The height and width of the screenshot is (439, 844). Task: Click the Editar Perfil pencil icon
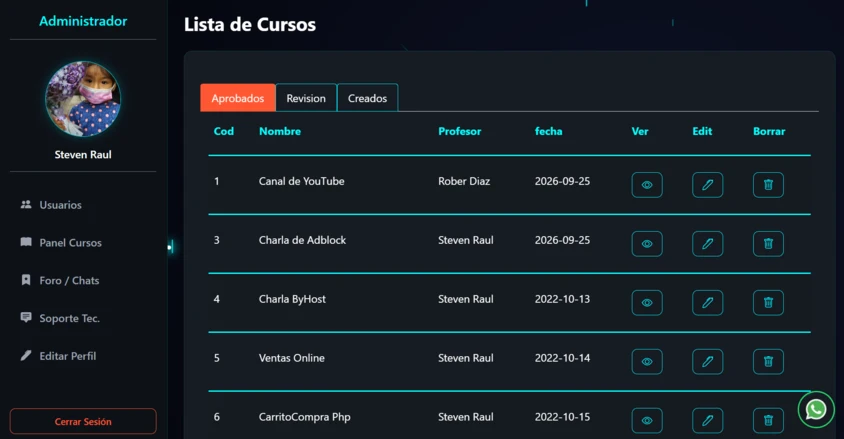pyautogui.click(x=26, y=356)
